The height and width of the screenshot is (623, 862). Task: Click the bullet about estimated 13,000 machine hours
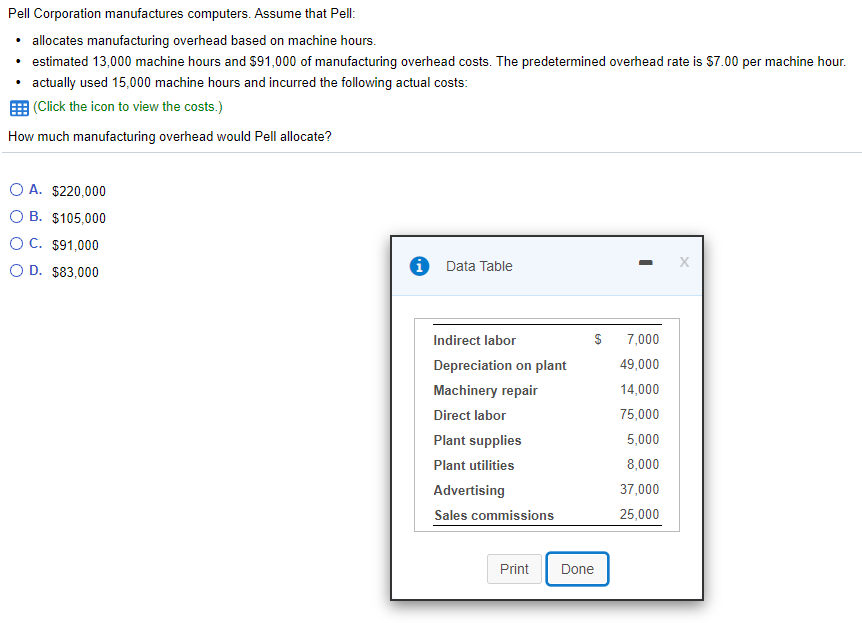coord(439,62)
